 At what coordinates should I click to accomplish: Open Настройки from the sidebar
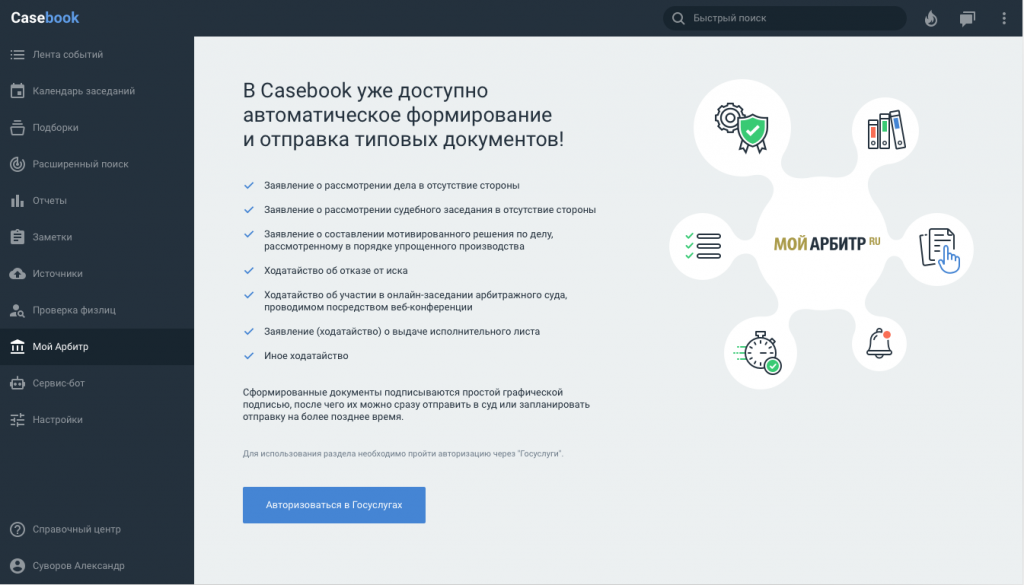[x=97, y=420]
